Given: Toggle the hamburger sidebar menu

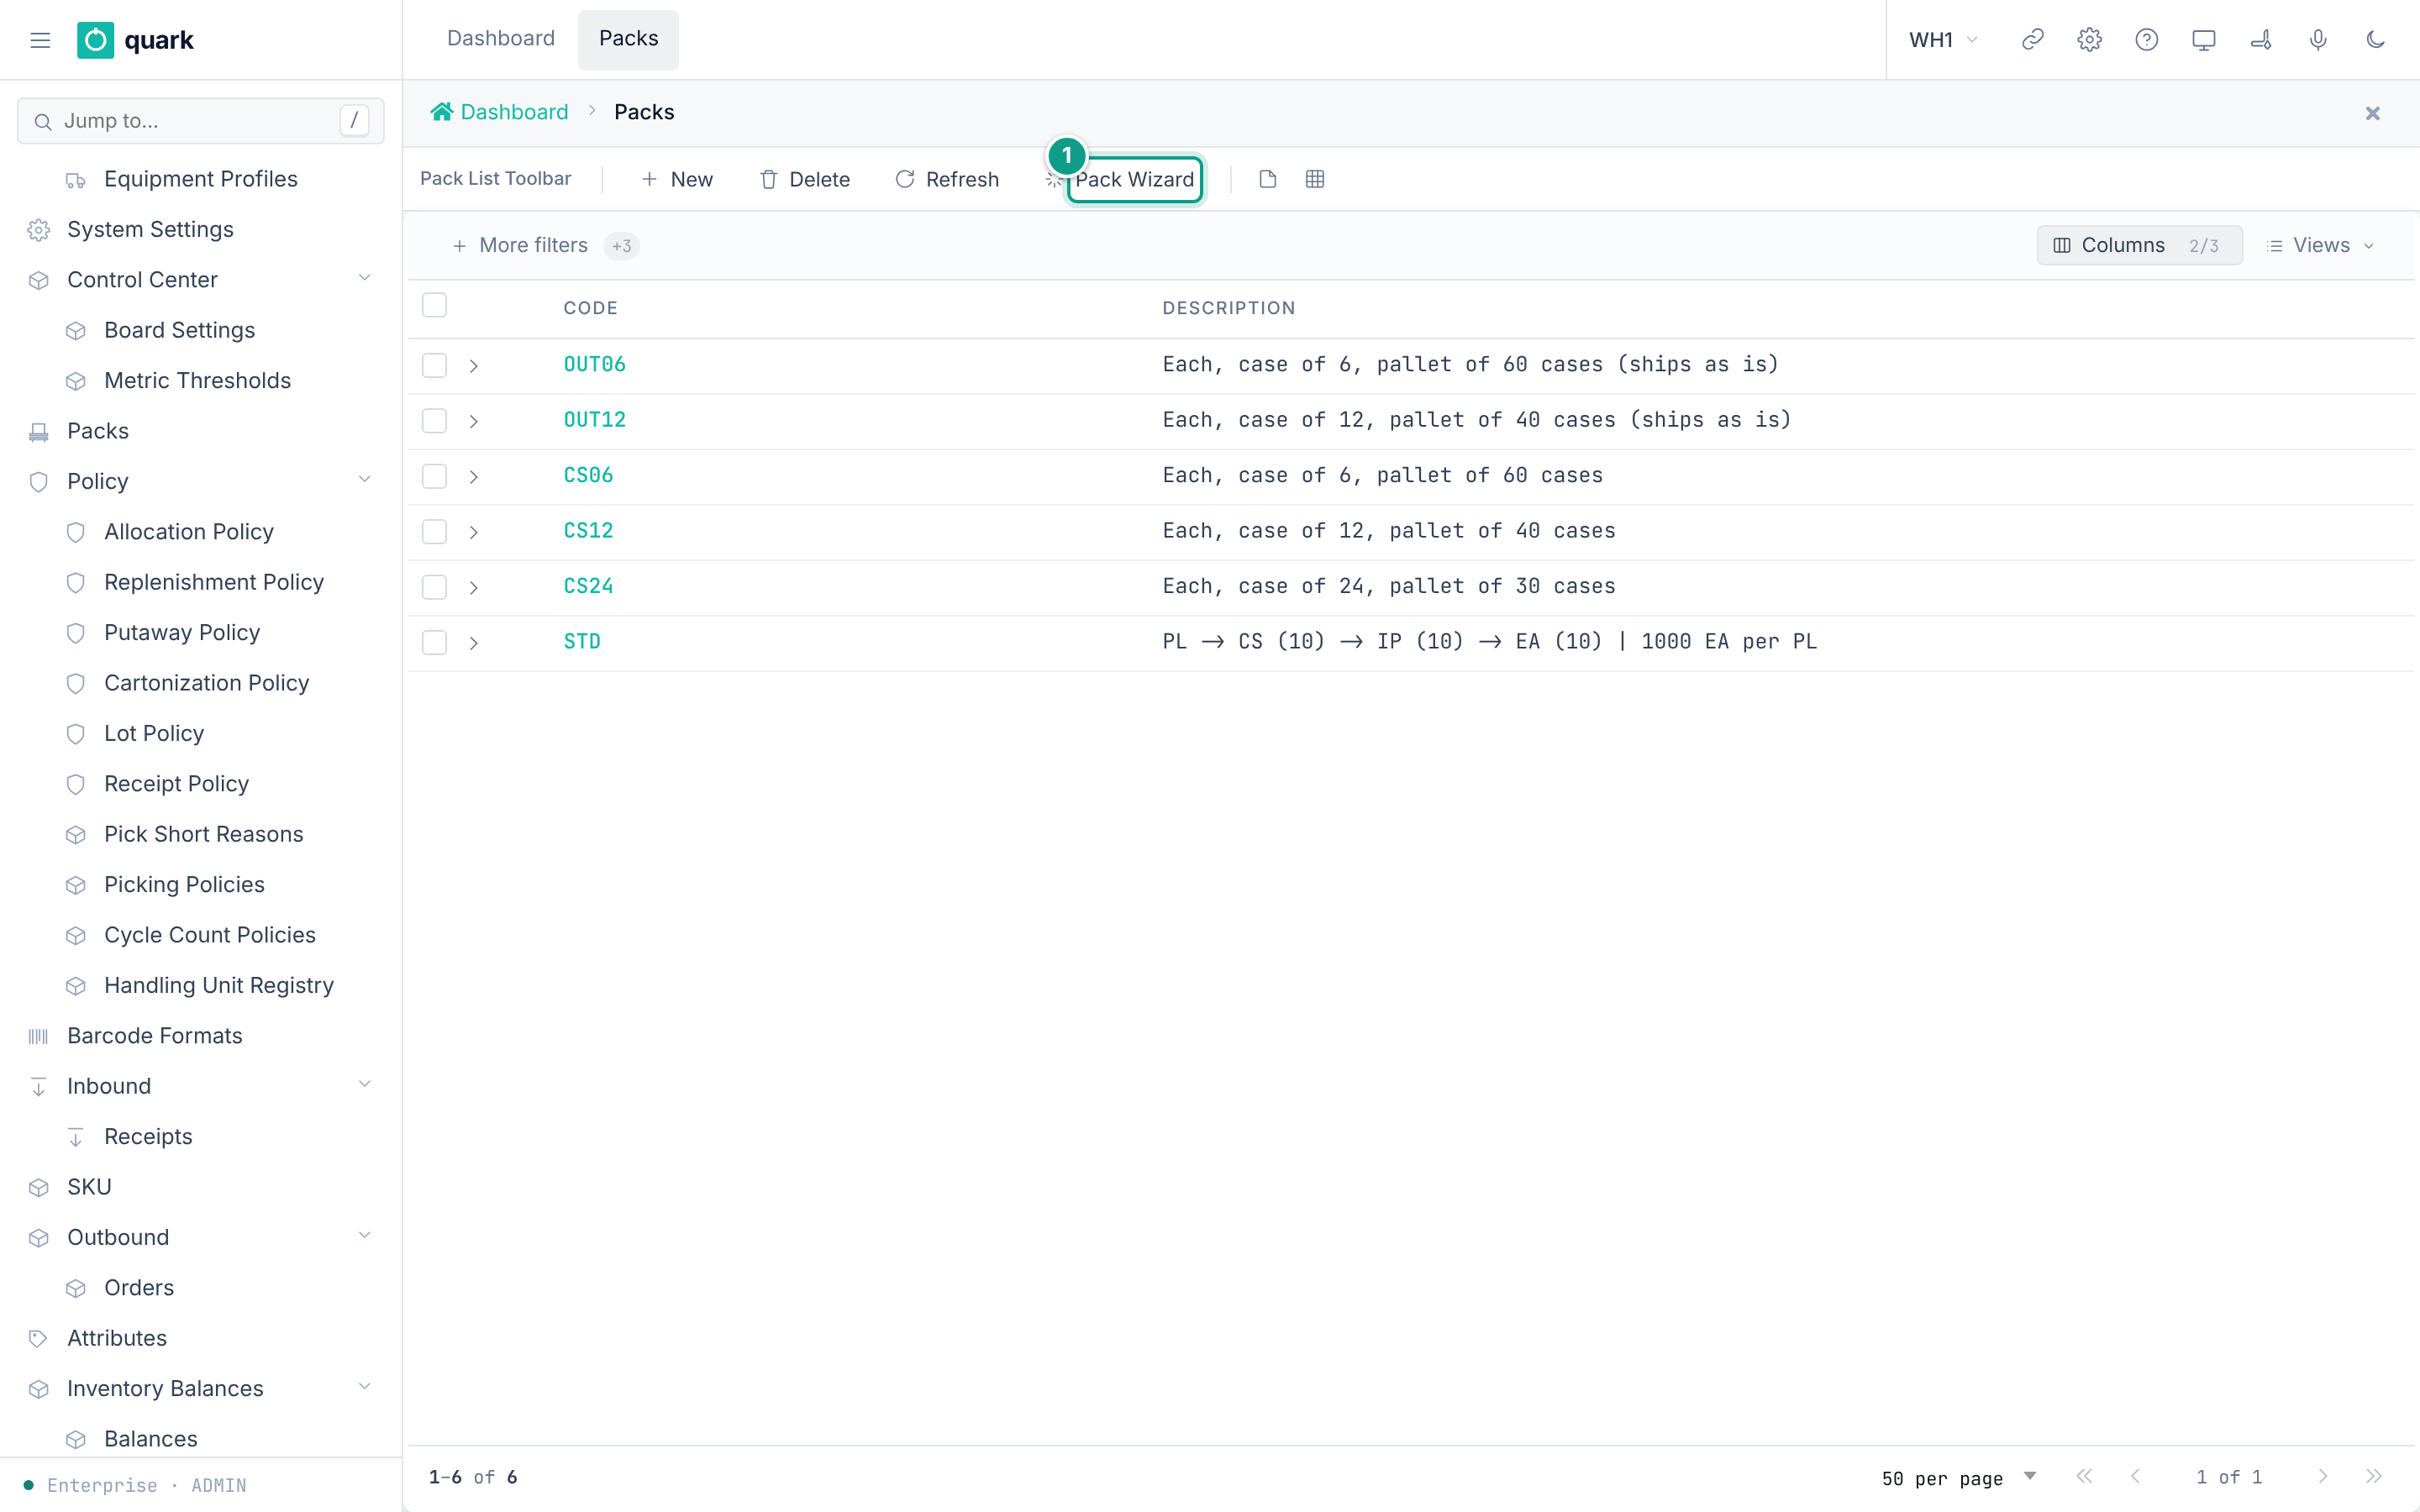Looking at the screenshot, I should pyautogui.click(x=40, y=40).
